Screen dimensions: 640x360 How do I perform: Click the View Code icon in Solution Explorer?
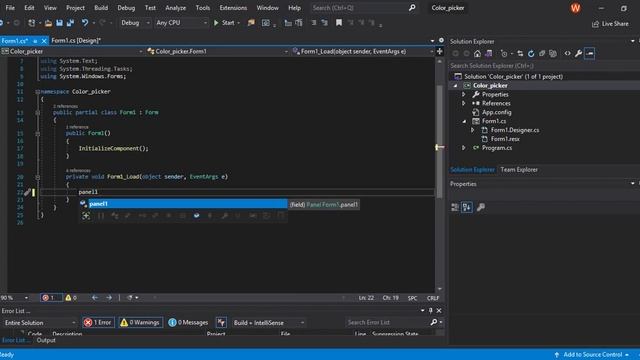coord(567,53)
